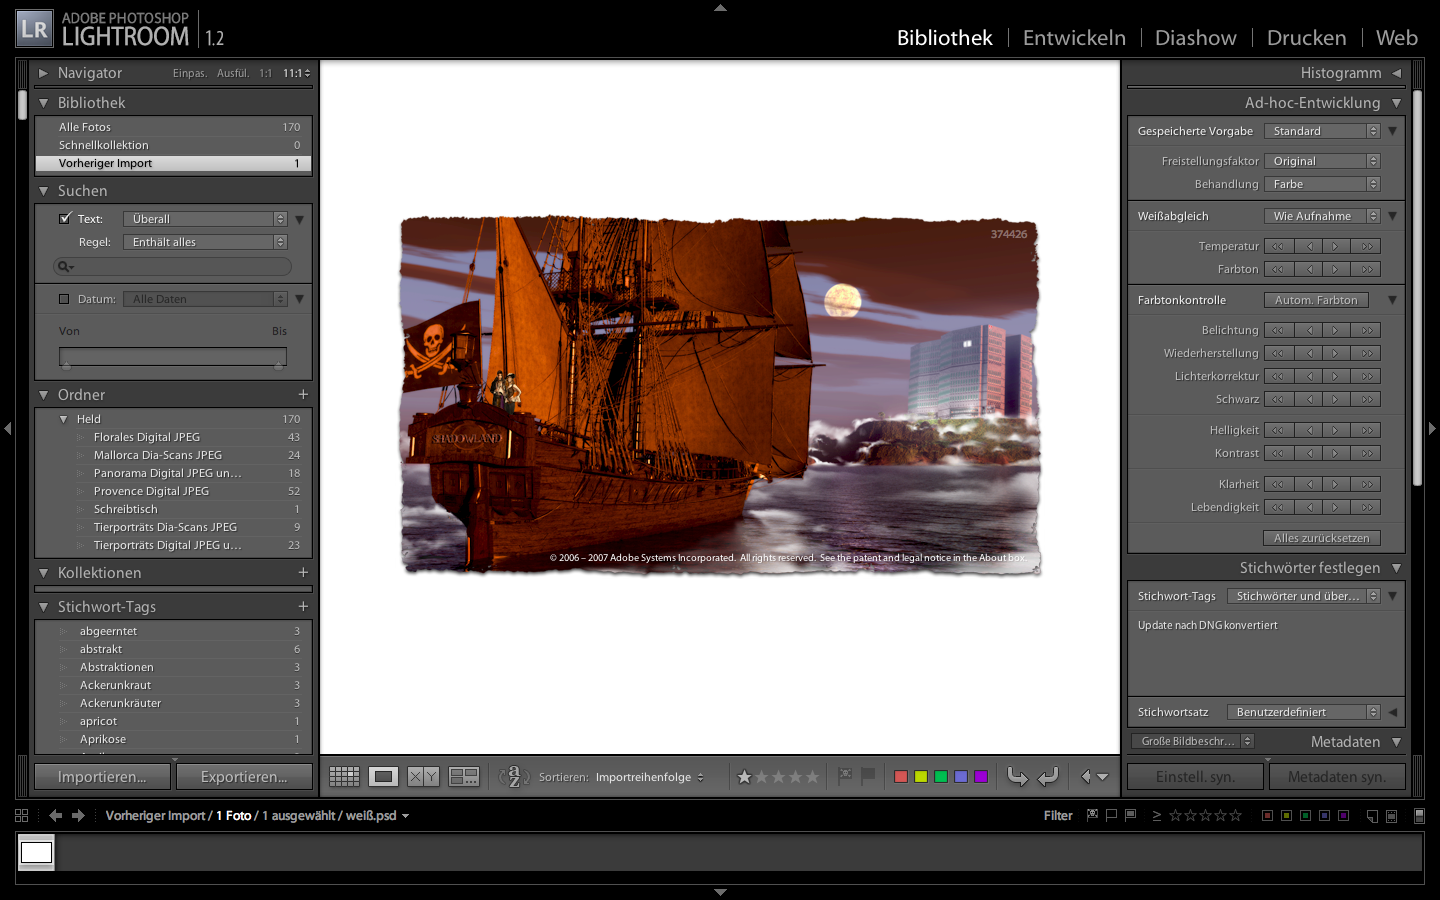Open Behandlung Farbe dropdown
Viewport: 1440px width, 900px height.
[x=1321, y=184]
